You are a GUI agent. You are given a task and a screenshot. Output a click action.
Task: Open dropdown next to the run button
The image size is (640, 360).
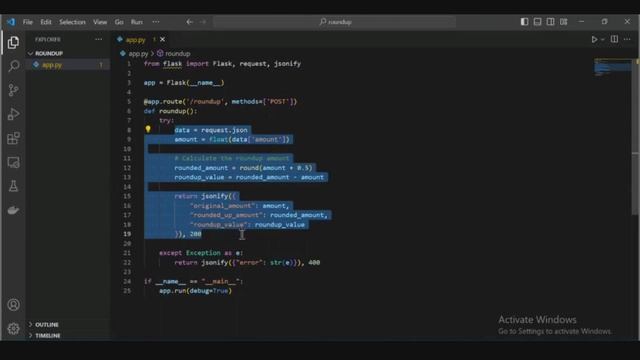click(602, 40)
